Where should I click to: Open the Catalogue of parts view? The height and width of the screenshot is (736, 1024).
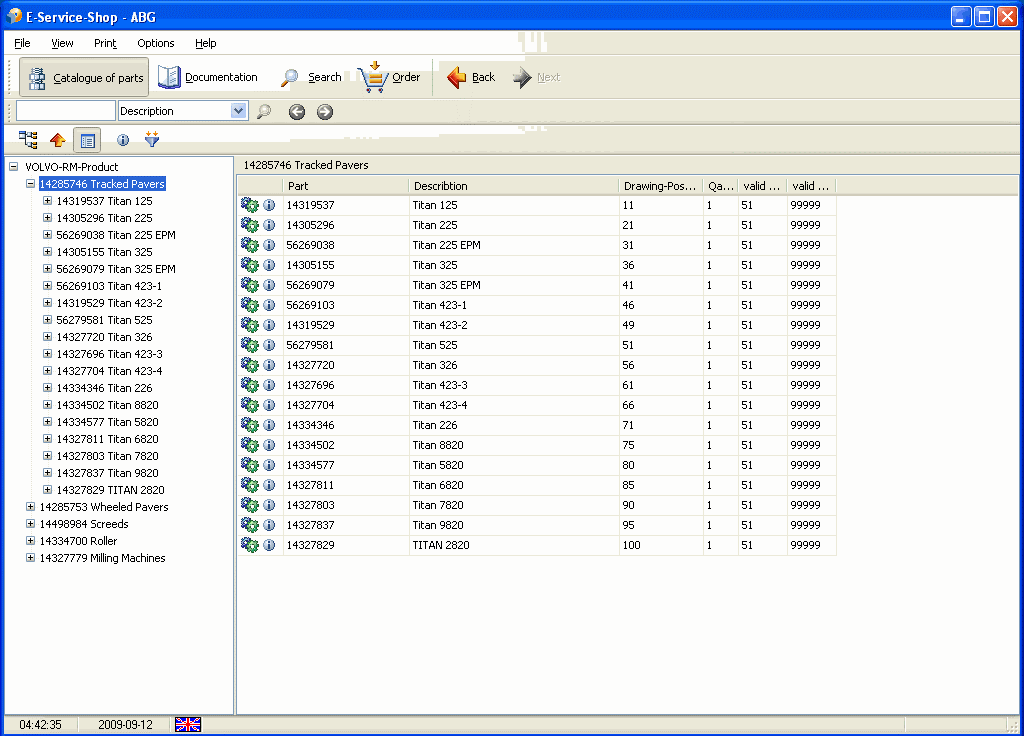(84, 78)
